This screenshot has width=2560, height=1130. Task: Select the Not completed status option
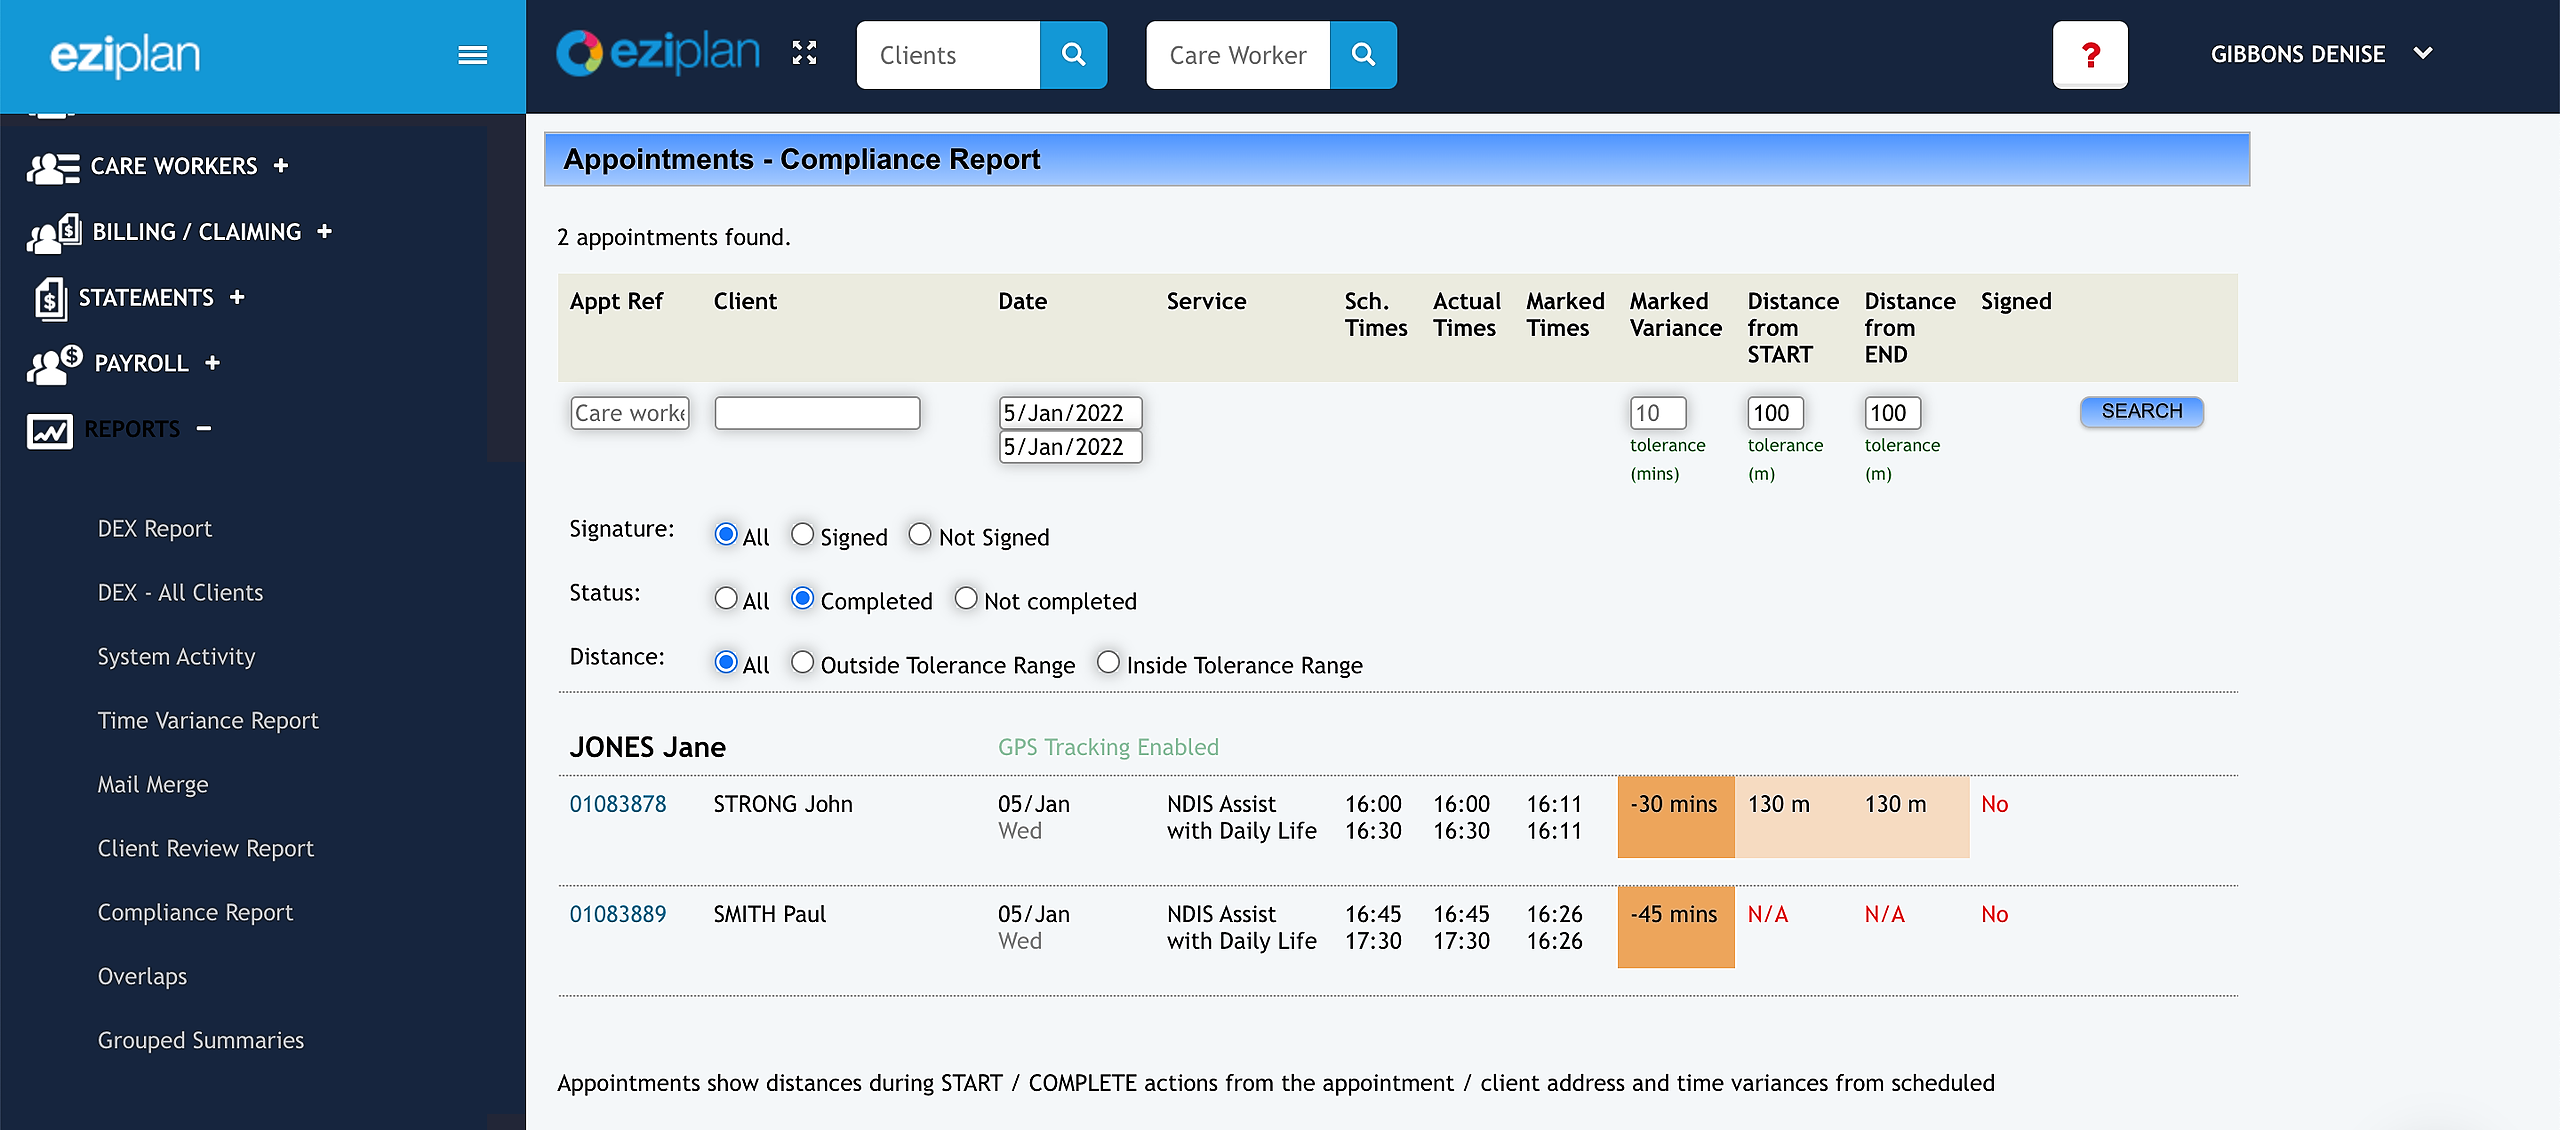pos(966,599)
